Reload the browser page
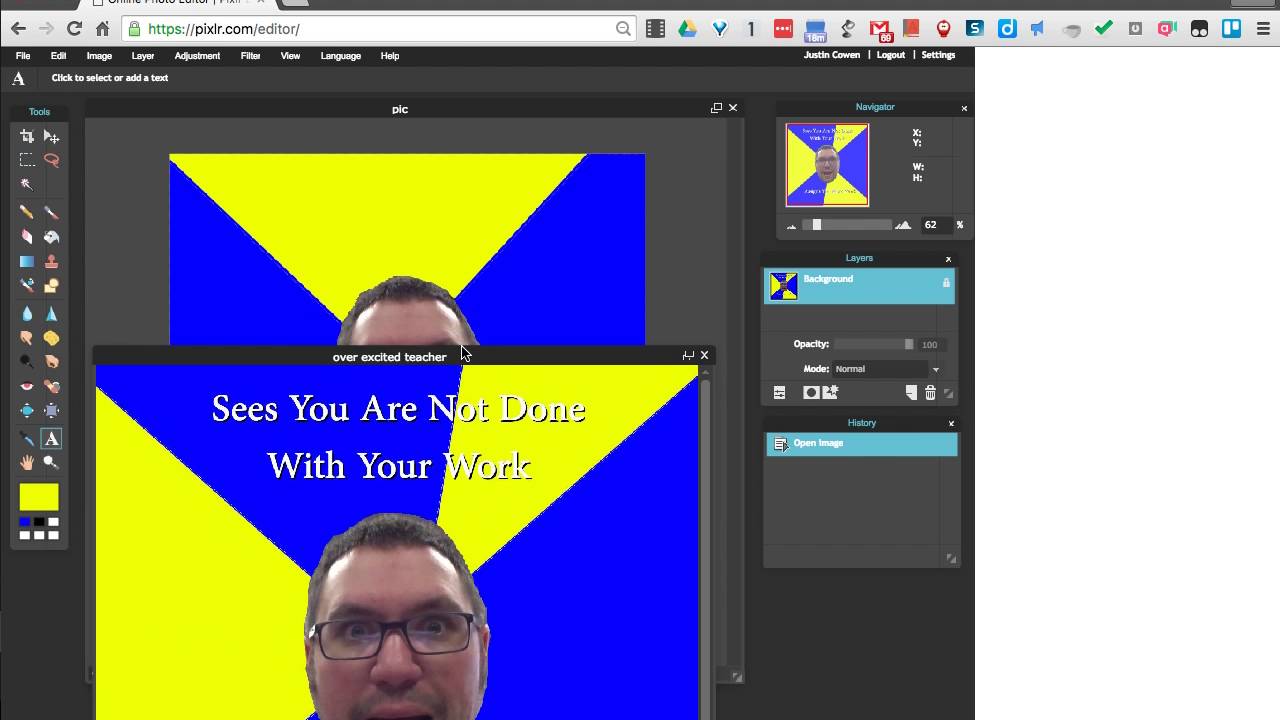Screen dimensions: 1280x720 click(x=74, y=29)
